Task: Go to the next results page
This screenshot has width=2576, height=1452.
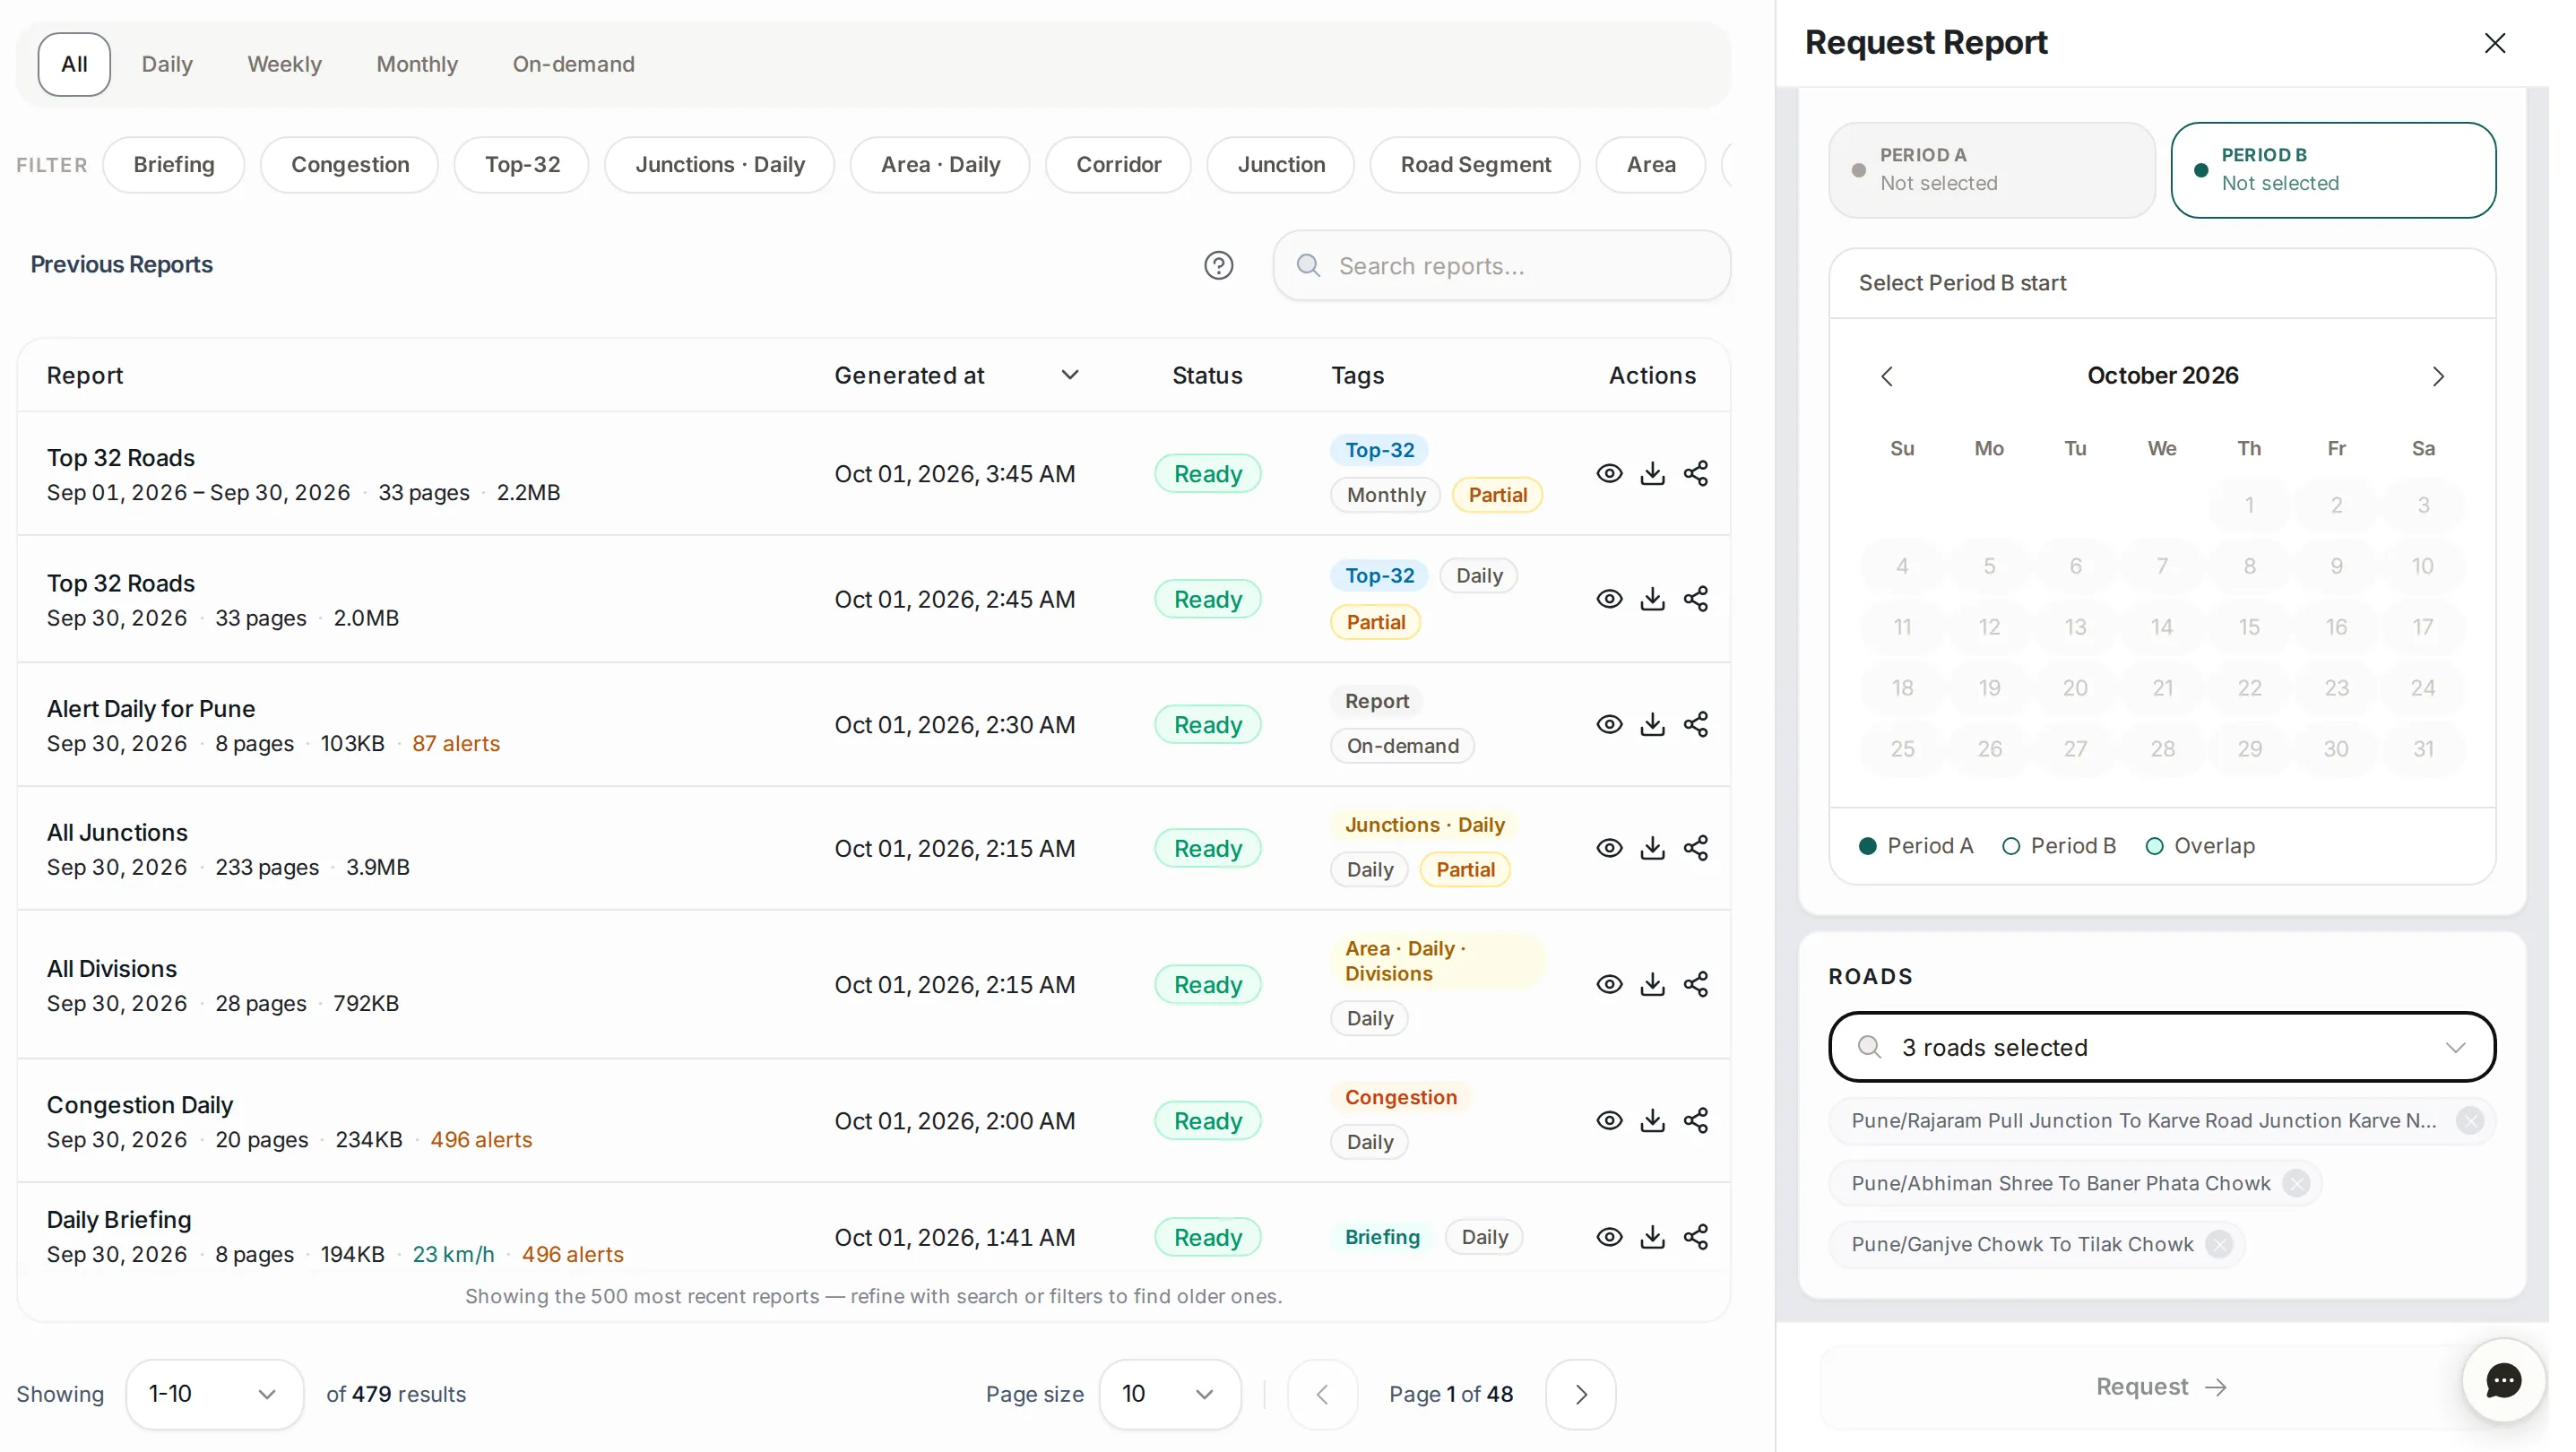Action: coord(1580,1394)
